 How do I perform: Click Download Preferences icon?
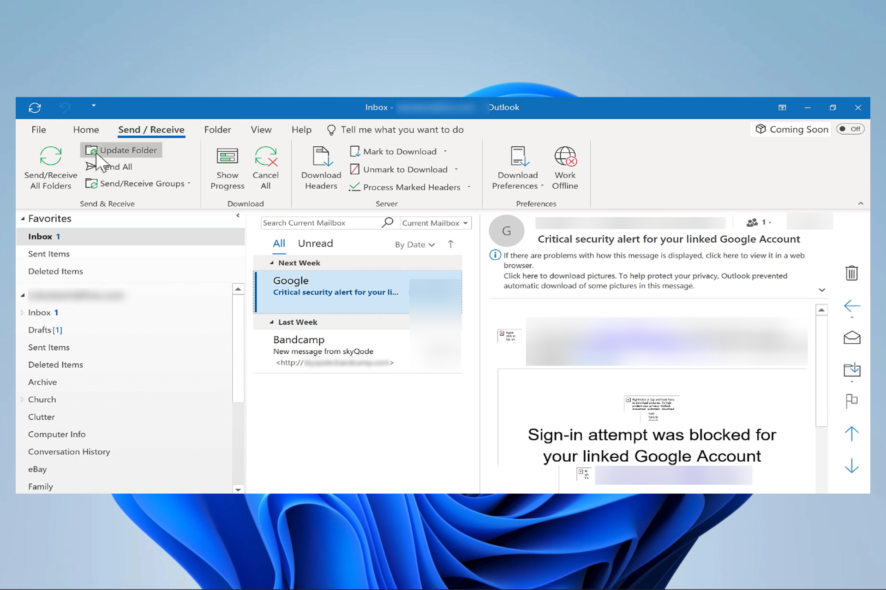(x=518, y=157)
